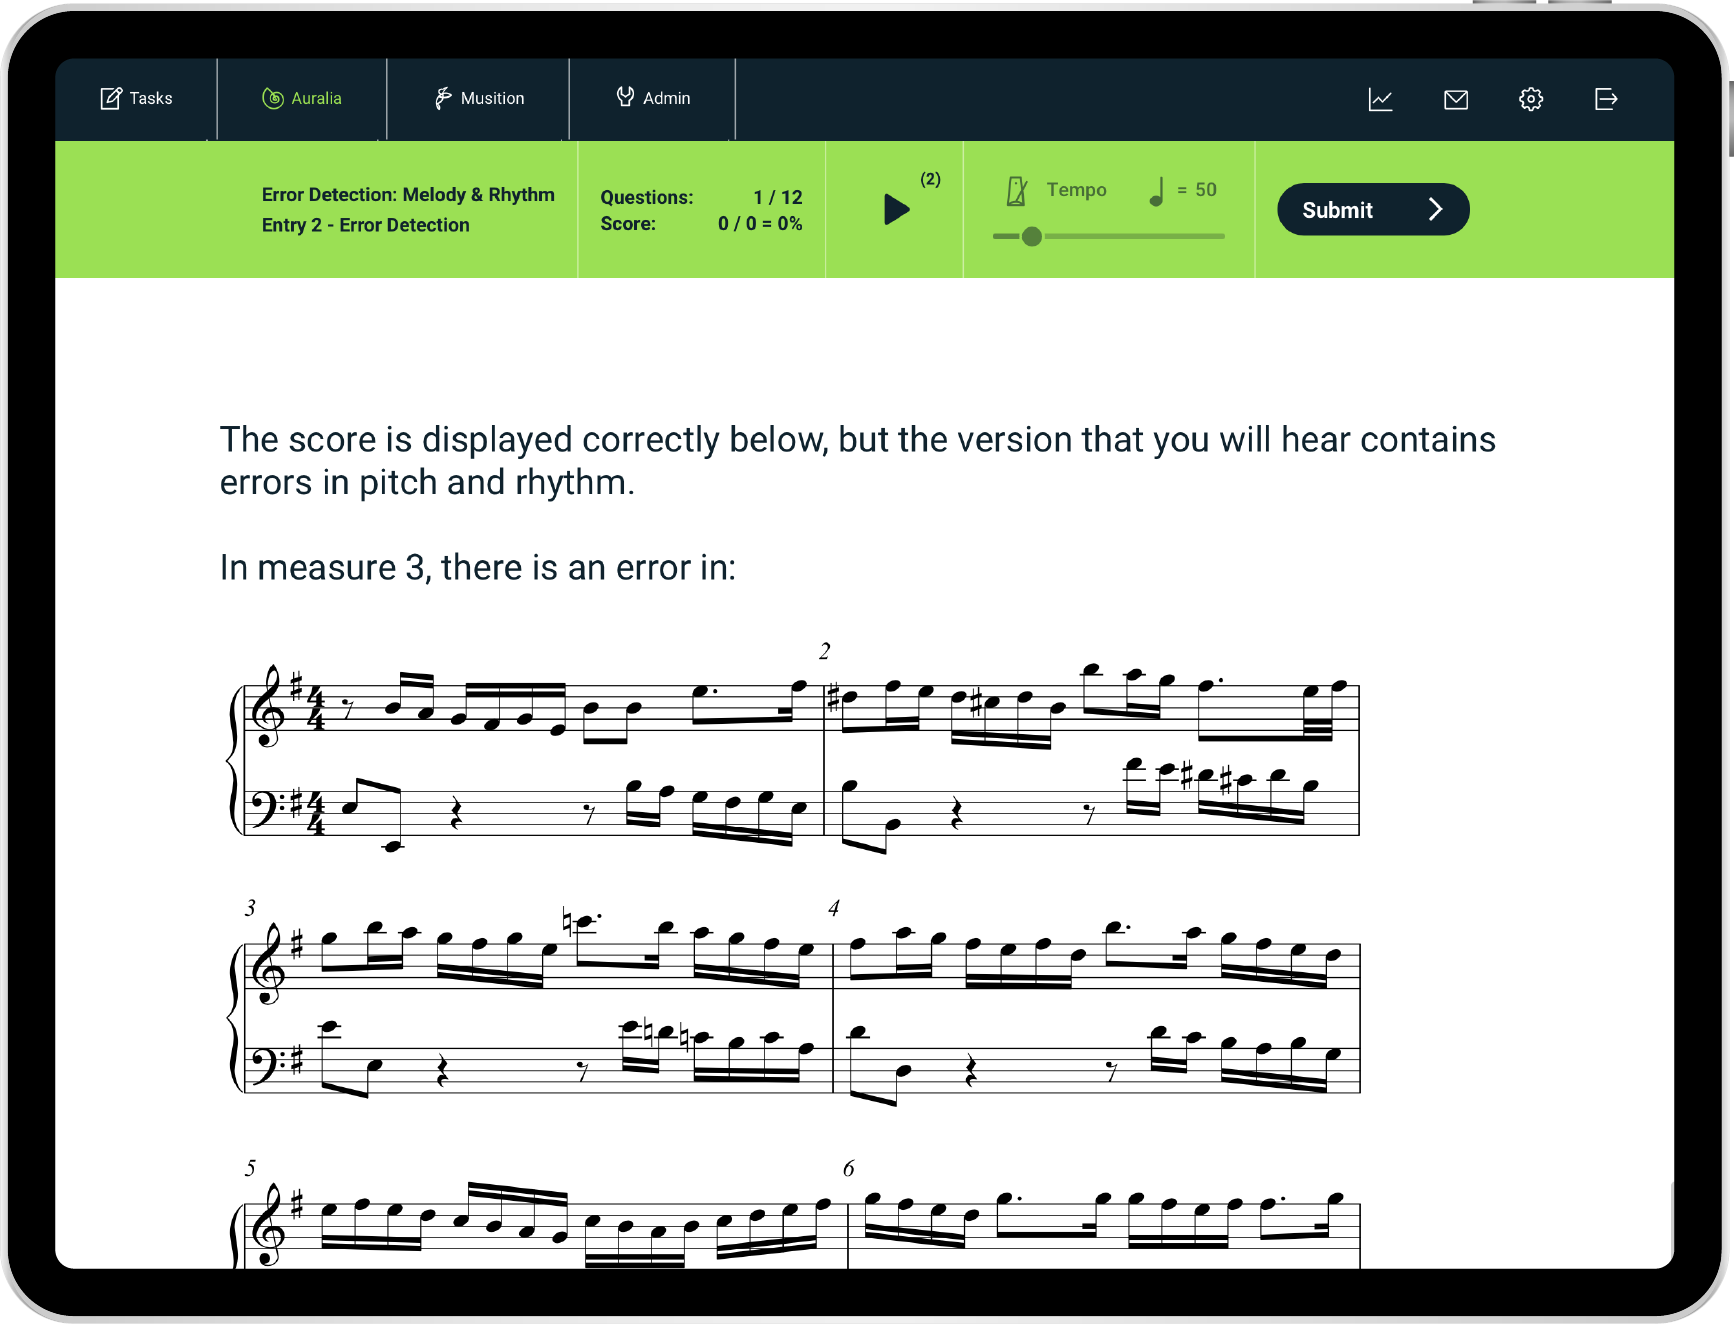Click the Admin stethoscope icon
The width and height of the screenshot is (1734, 1324).
coord(625,97)
